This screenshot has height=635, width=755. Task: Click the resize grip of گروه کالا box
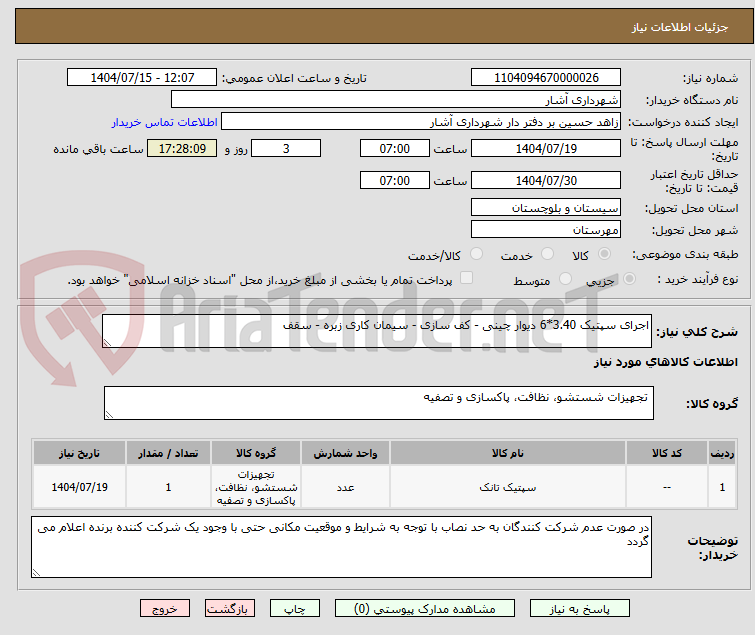pyautogui.click(x=109, y=415)
